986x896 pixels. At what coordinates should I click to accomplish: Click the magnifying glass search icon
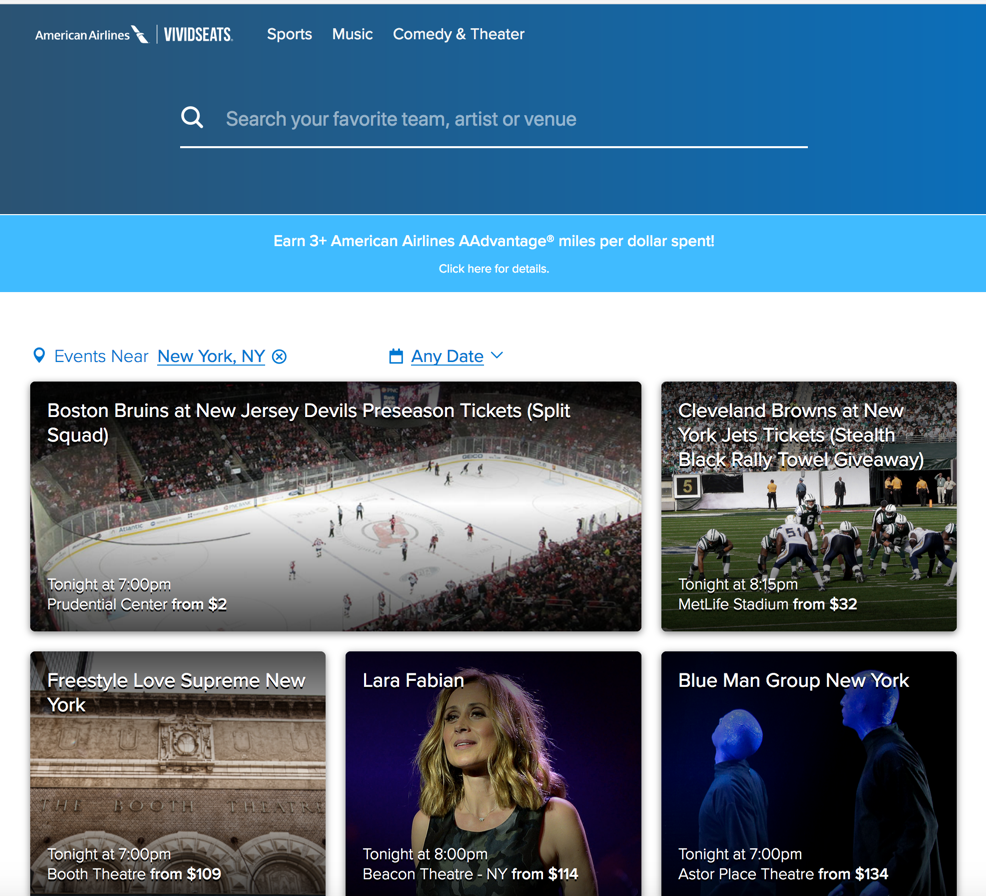[x=192, y=118]
